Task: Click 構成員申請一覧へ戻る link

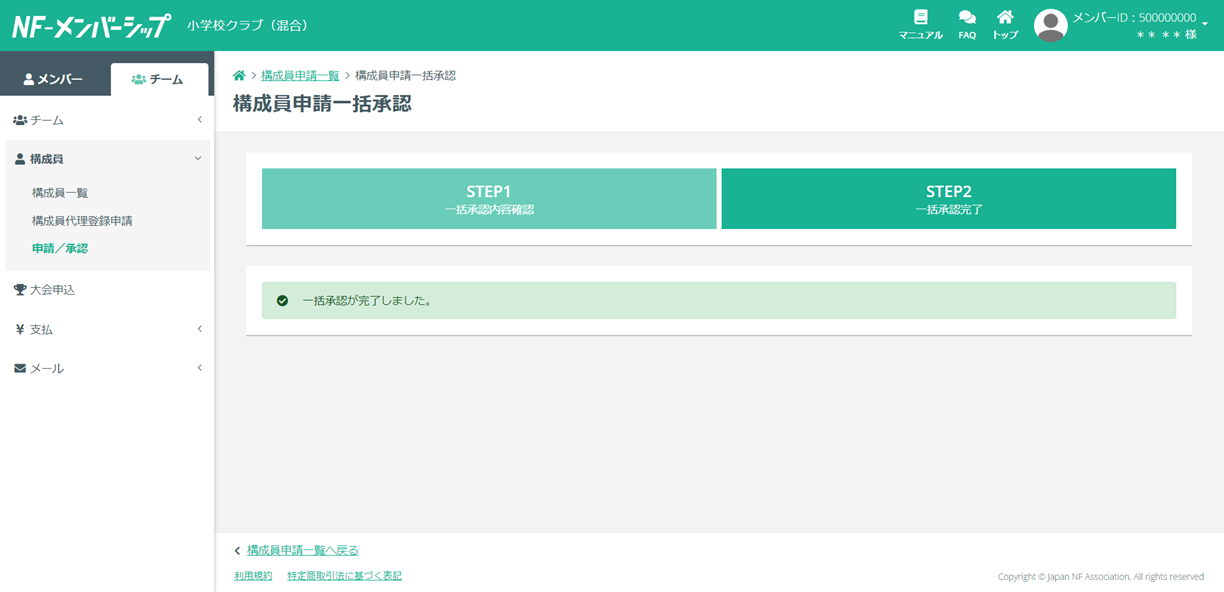Action: (302, 550)
